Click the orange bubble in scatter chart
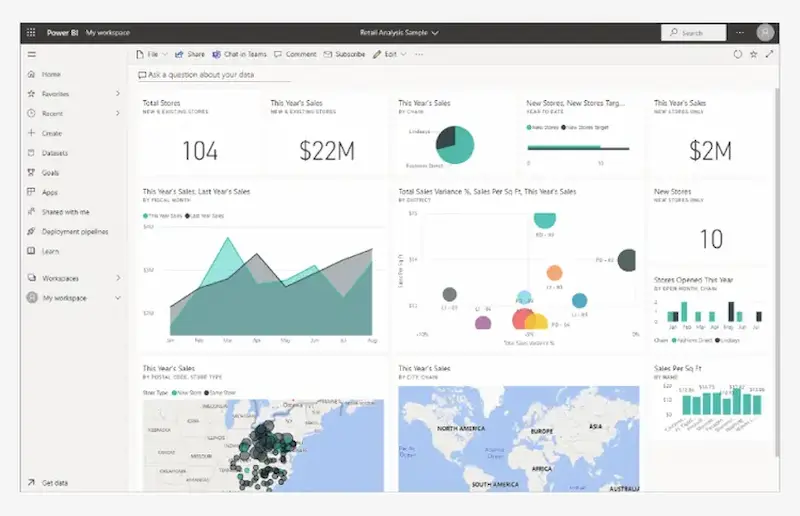Image resolution: width=800 pixels, height=516 pixels. point(554,273)
